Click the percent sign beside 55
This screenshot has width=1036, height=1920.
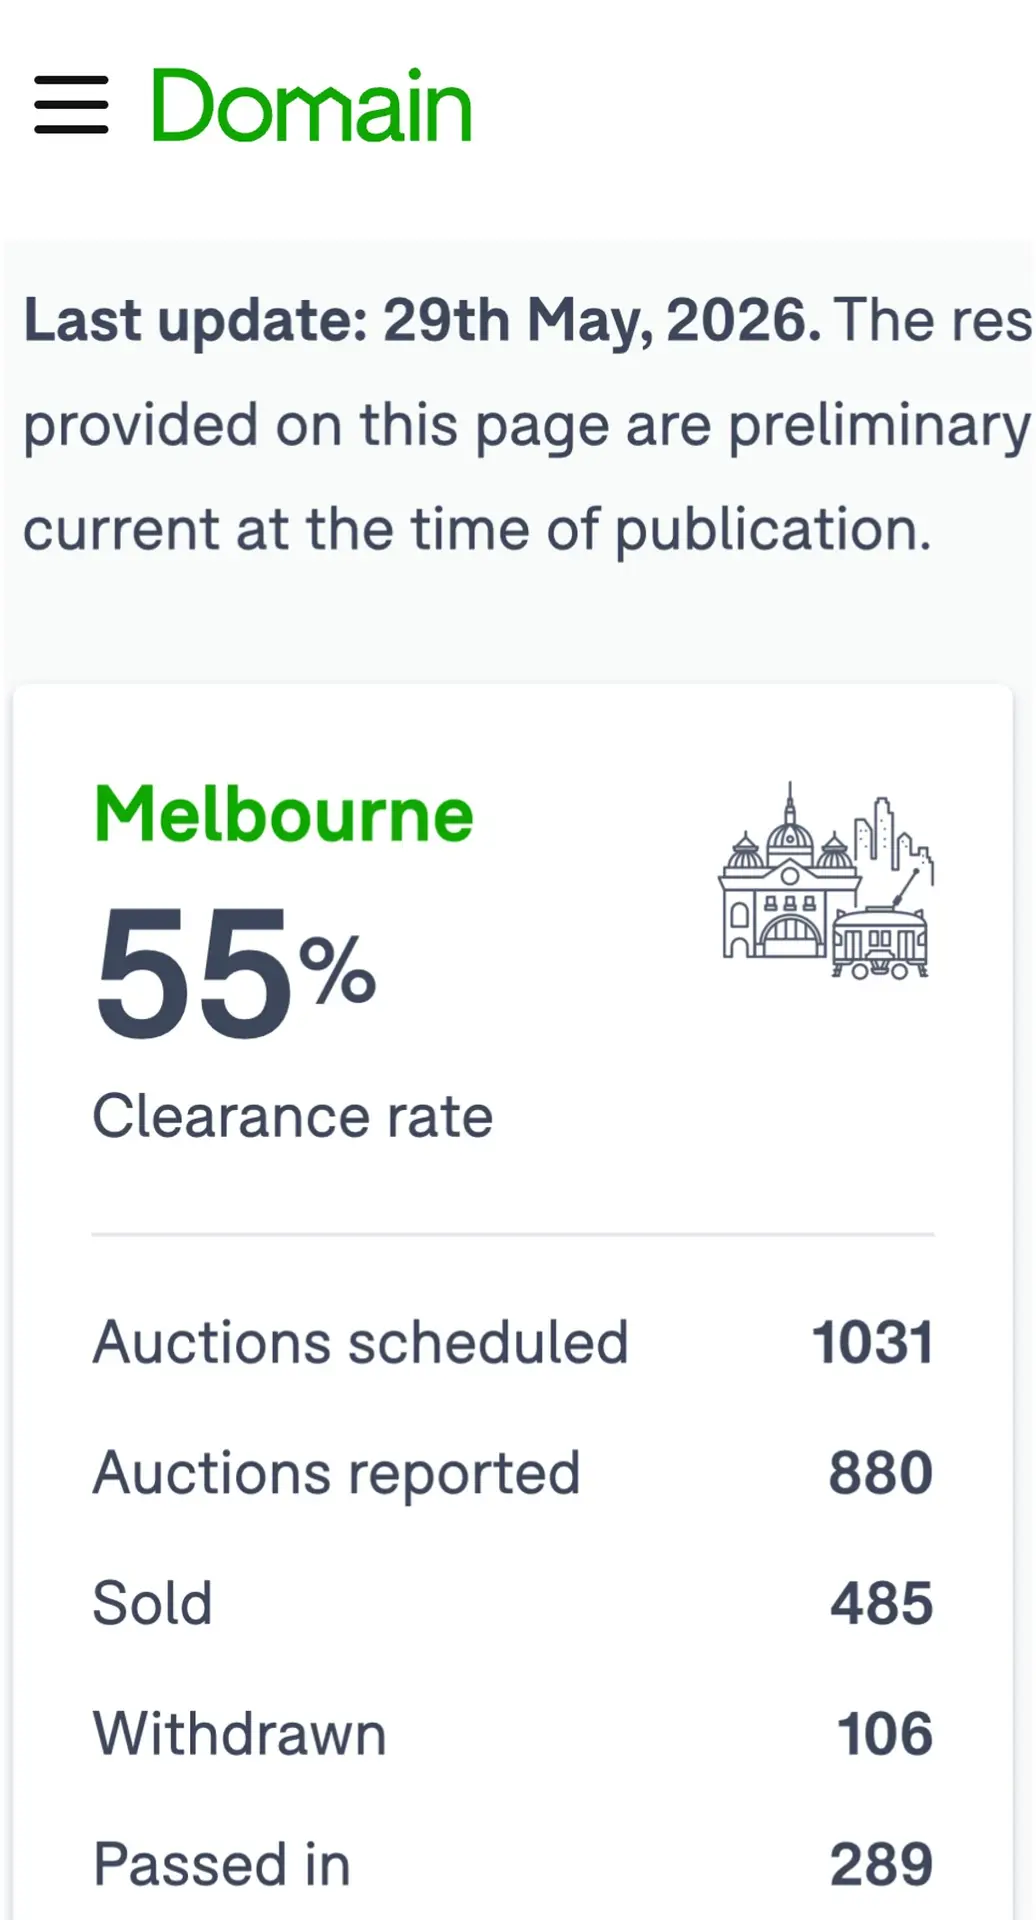pyautogui.click(x=338, y=968)
